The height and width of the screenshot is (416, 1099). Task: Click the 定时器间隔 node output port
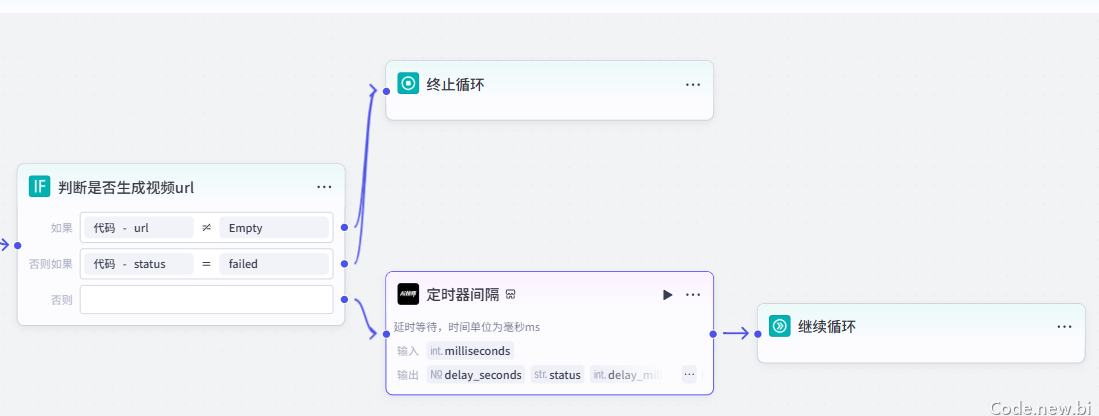(x=713, y=333)
